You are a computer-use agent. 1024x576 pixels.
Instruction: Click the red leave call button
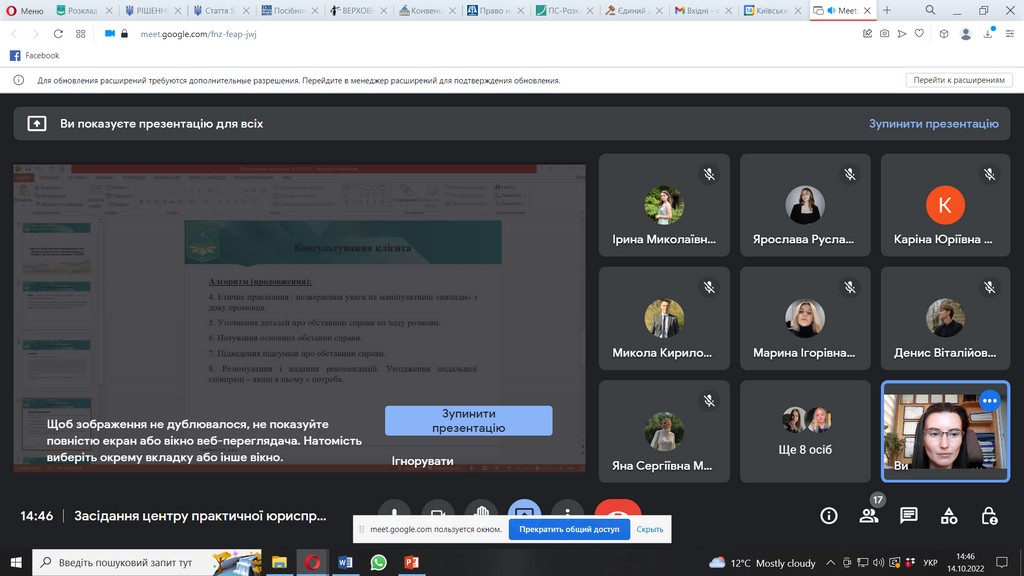point(617,510)
